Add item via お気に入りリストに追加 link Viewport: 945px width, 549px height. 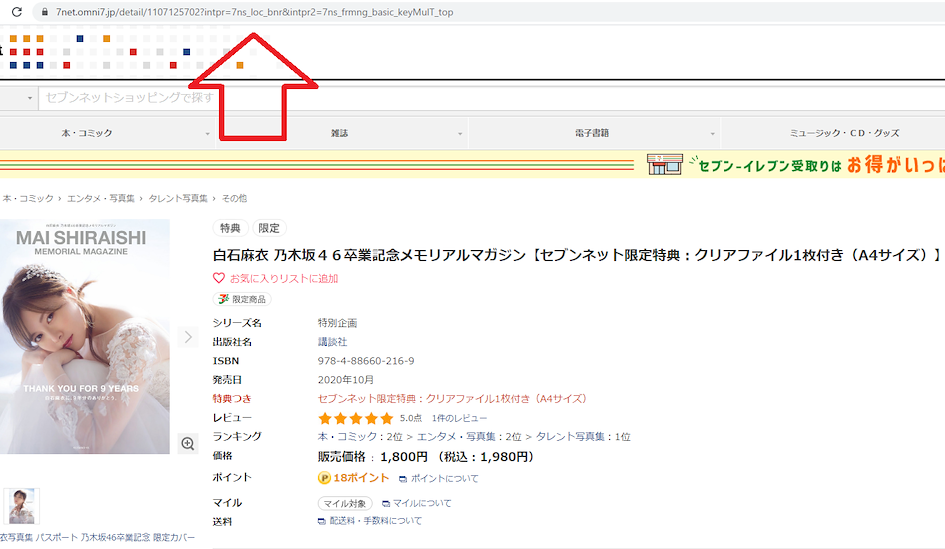point(284,278)
